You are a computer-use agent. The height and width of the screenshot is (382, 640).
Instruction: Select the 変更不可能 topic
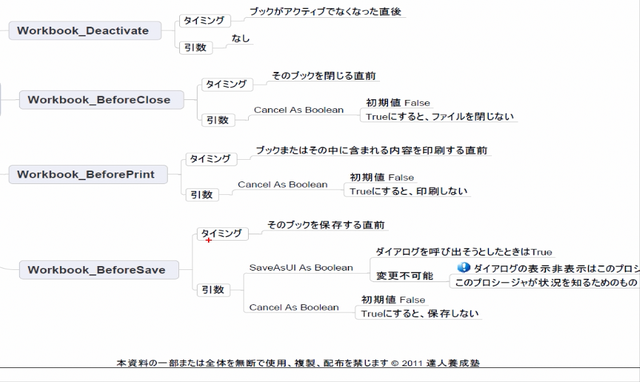(404, 276)
